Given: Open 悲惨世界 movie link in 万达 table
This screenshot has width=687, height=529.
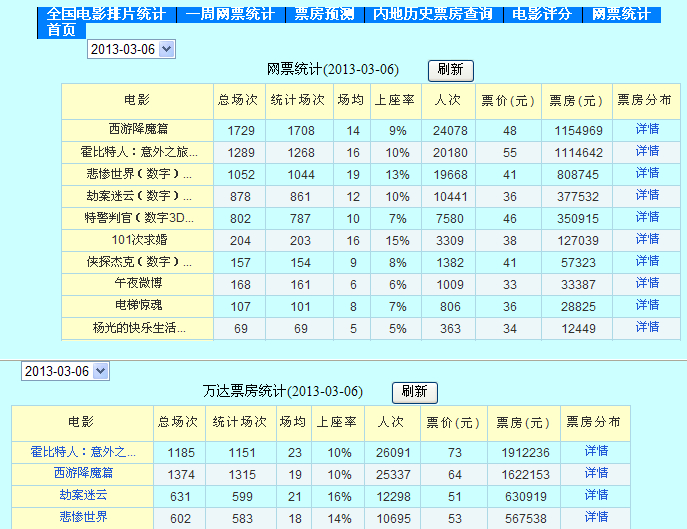Looking at the screenshot, I should [x=83, y=517].
